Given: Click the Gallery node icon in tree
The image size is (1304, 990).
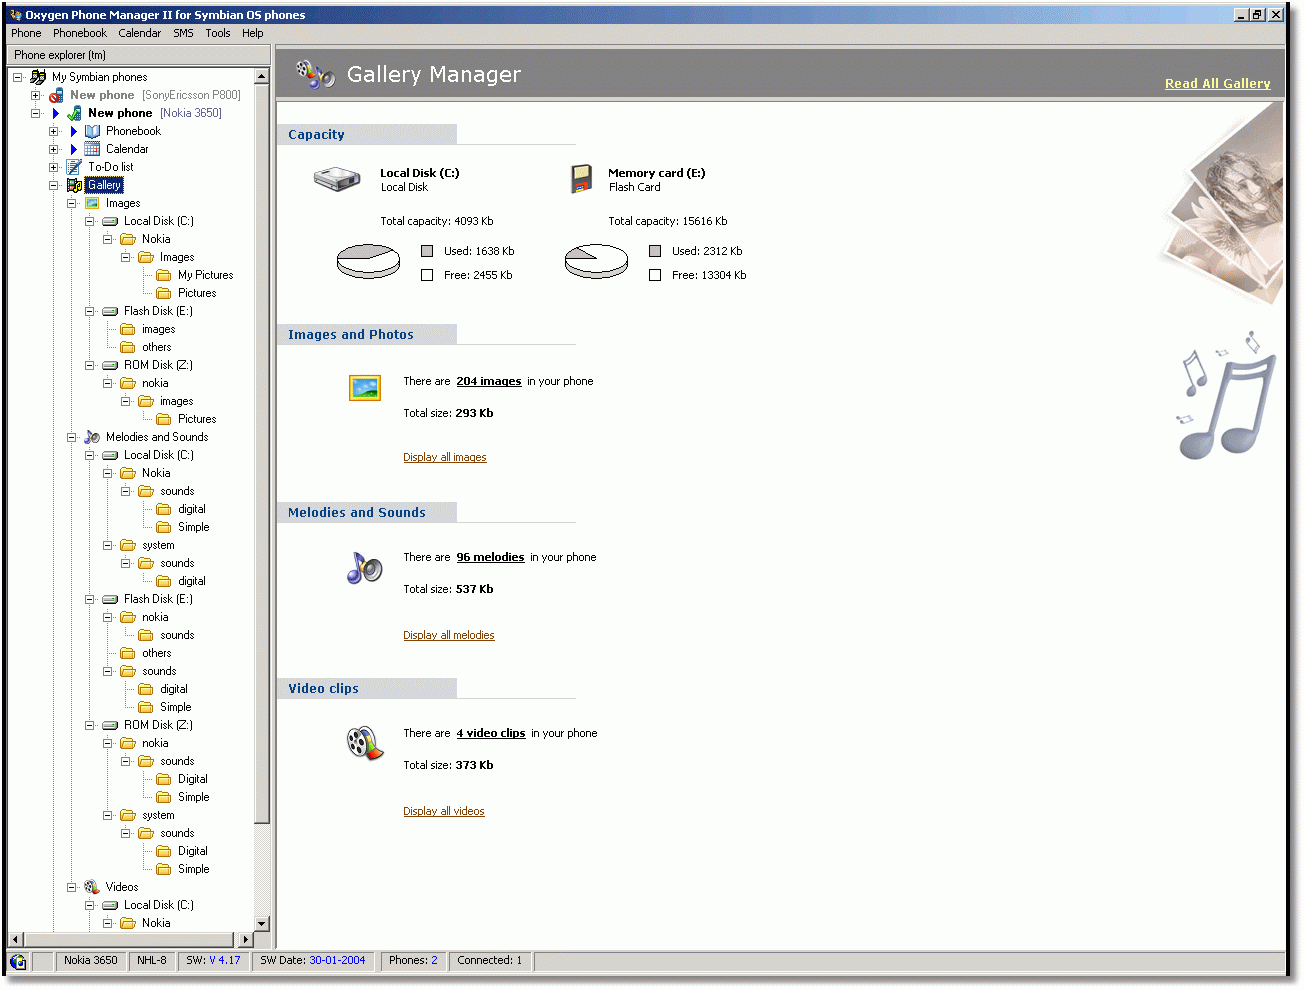Looking at the screenshot, I should [74, 185].
